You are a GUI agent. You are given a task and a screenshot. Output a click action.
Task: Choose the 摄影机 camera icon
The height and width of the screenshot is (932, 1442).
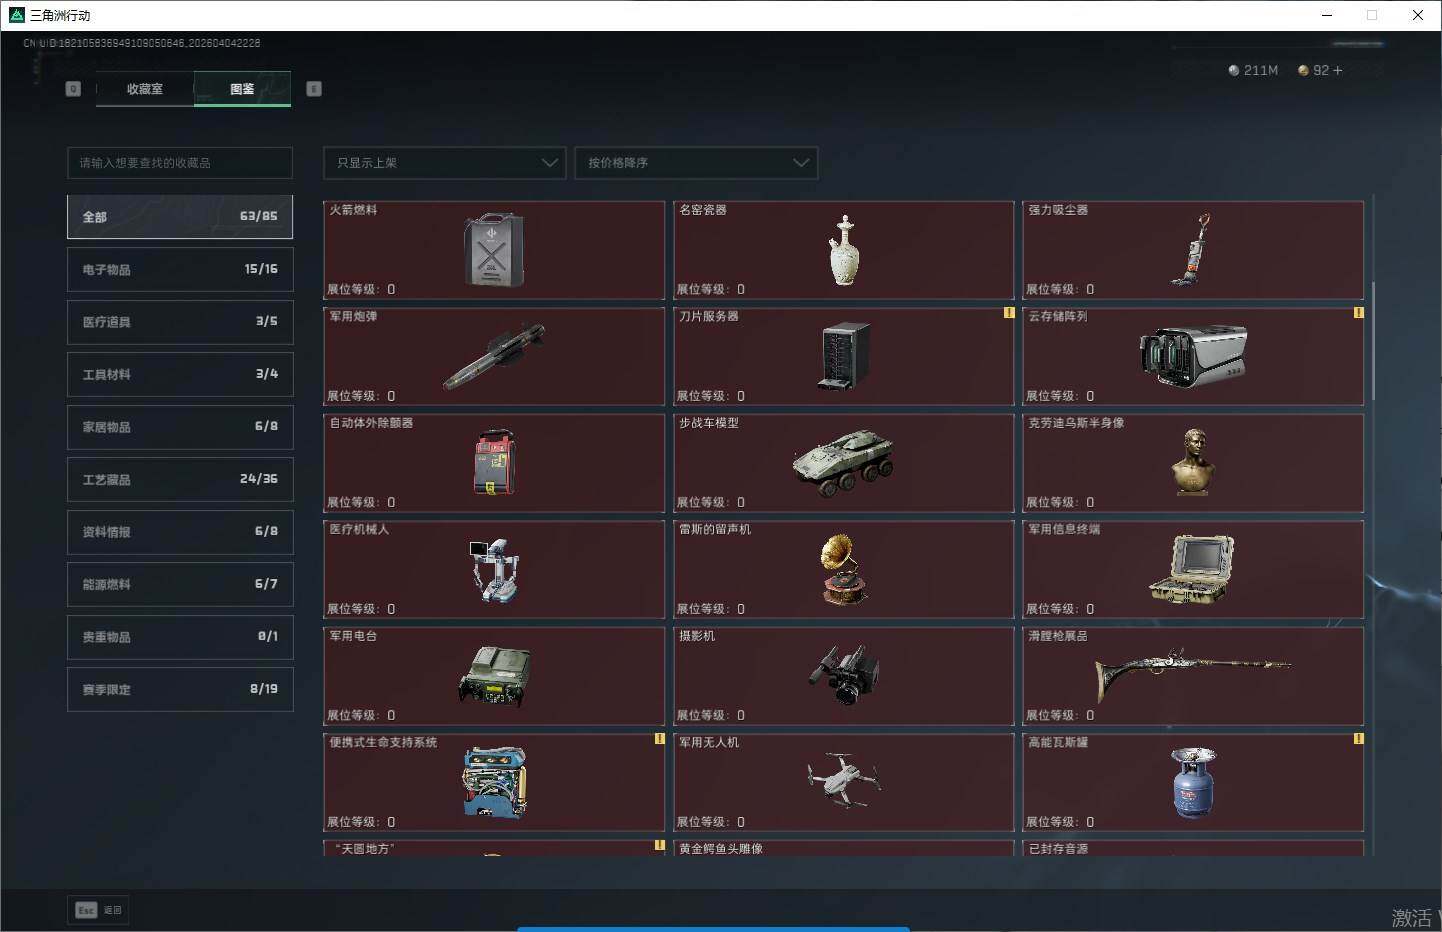[845, 675]
